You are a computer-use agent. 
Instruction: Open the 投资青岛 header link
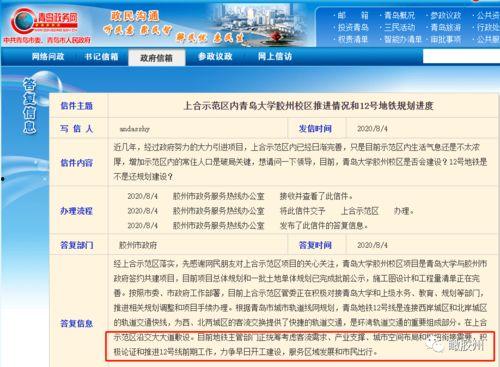(353, 27)
